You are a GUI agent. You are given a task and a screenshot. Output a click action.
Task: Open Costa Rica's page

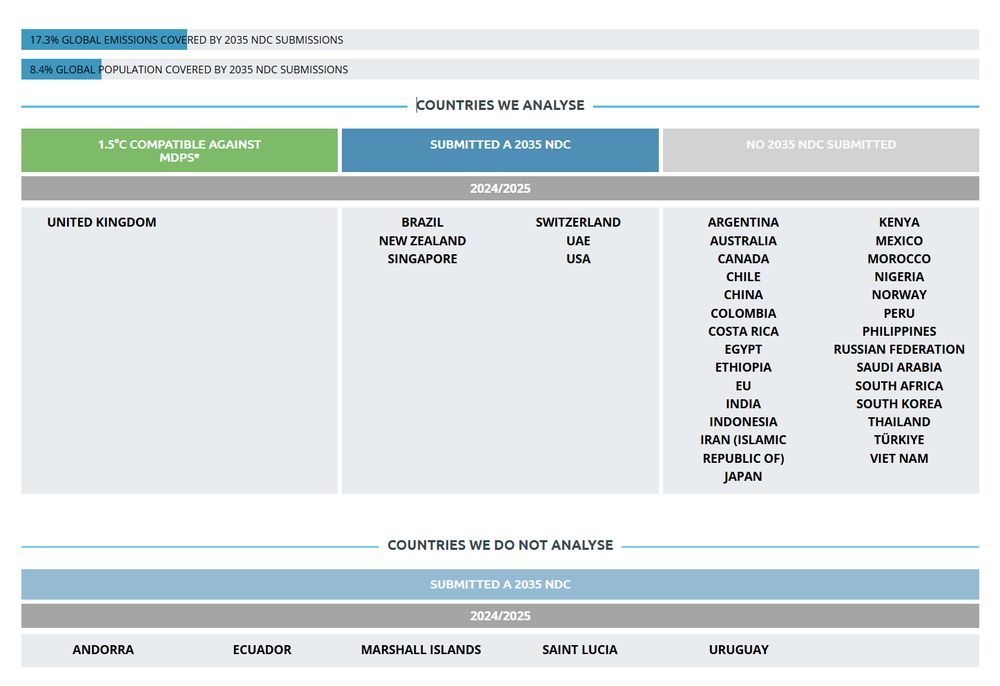[743, 332]
